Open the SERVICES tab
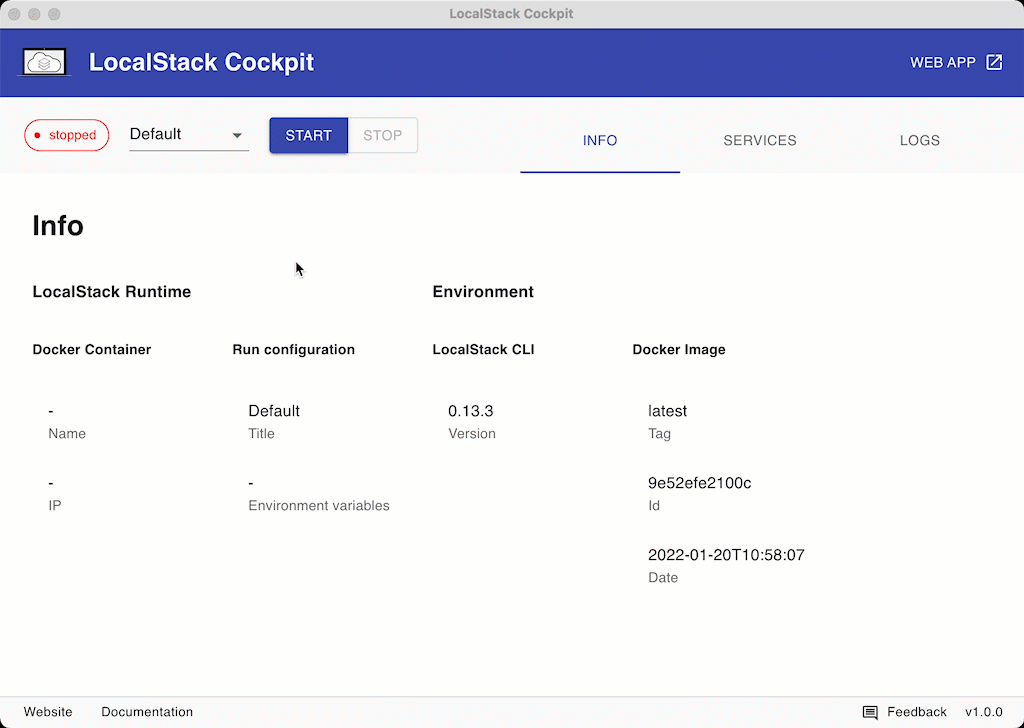The width and height of the screenshot is (1024, 728). point(760,140)
